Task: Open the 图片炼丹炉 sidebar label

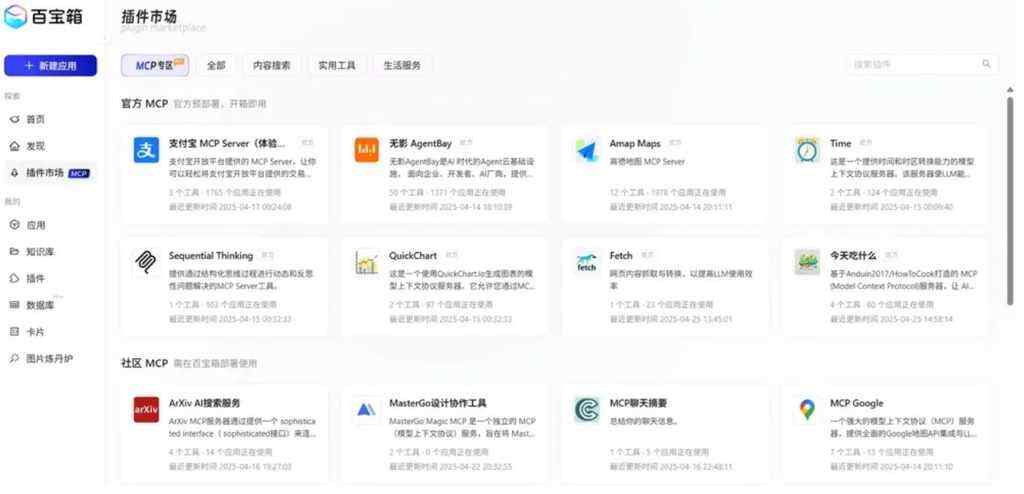Action: click(x=50, y=359)
